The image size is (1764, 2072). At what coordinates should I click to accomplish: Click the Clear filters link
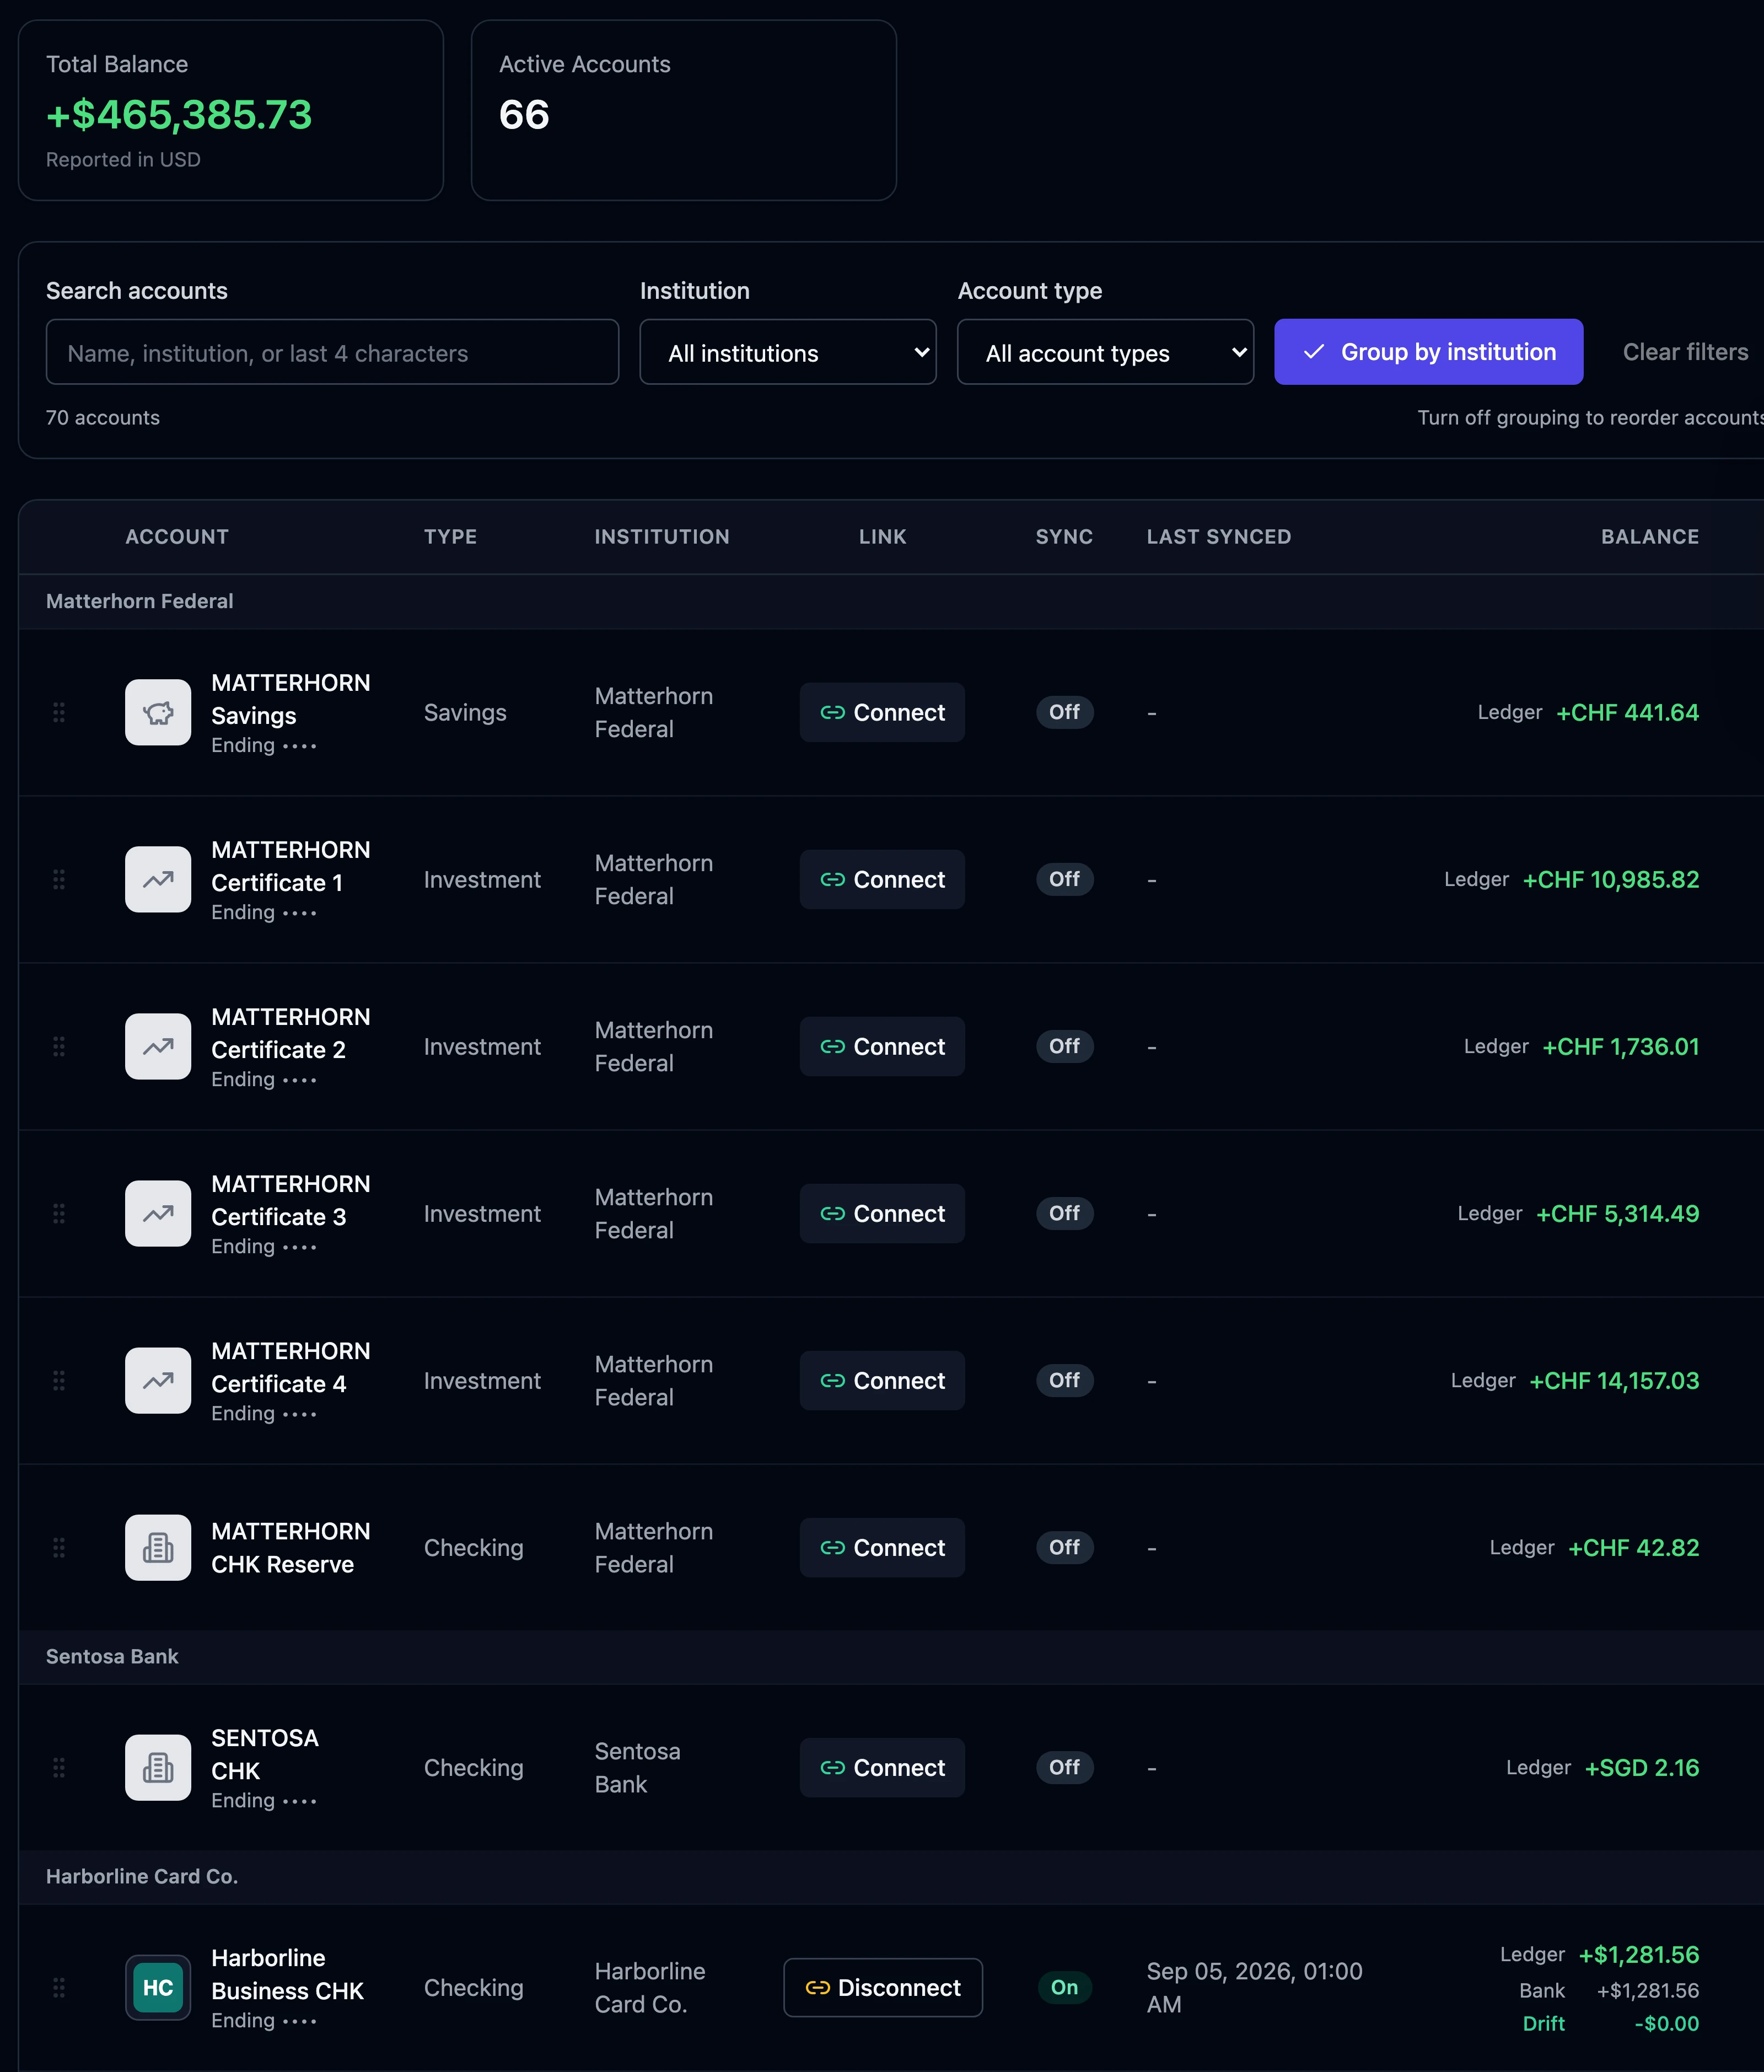[x=1685, y=352]
